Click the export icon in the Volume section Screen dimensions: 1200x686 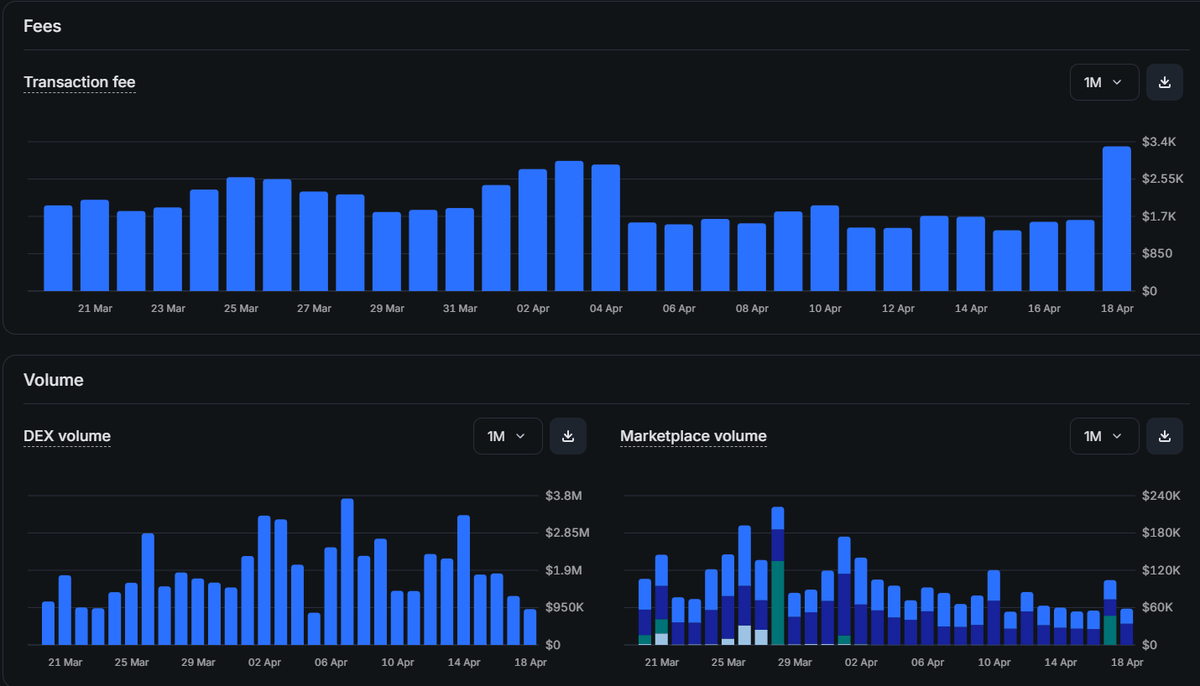[568, 436]
